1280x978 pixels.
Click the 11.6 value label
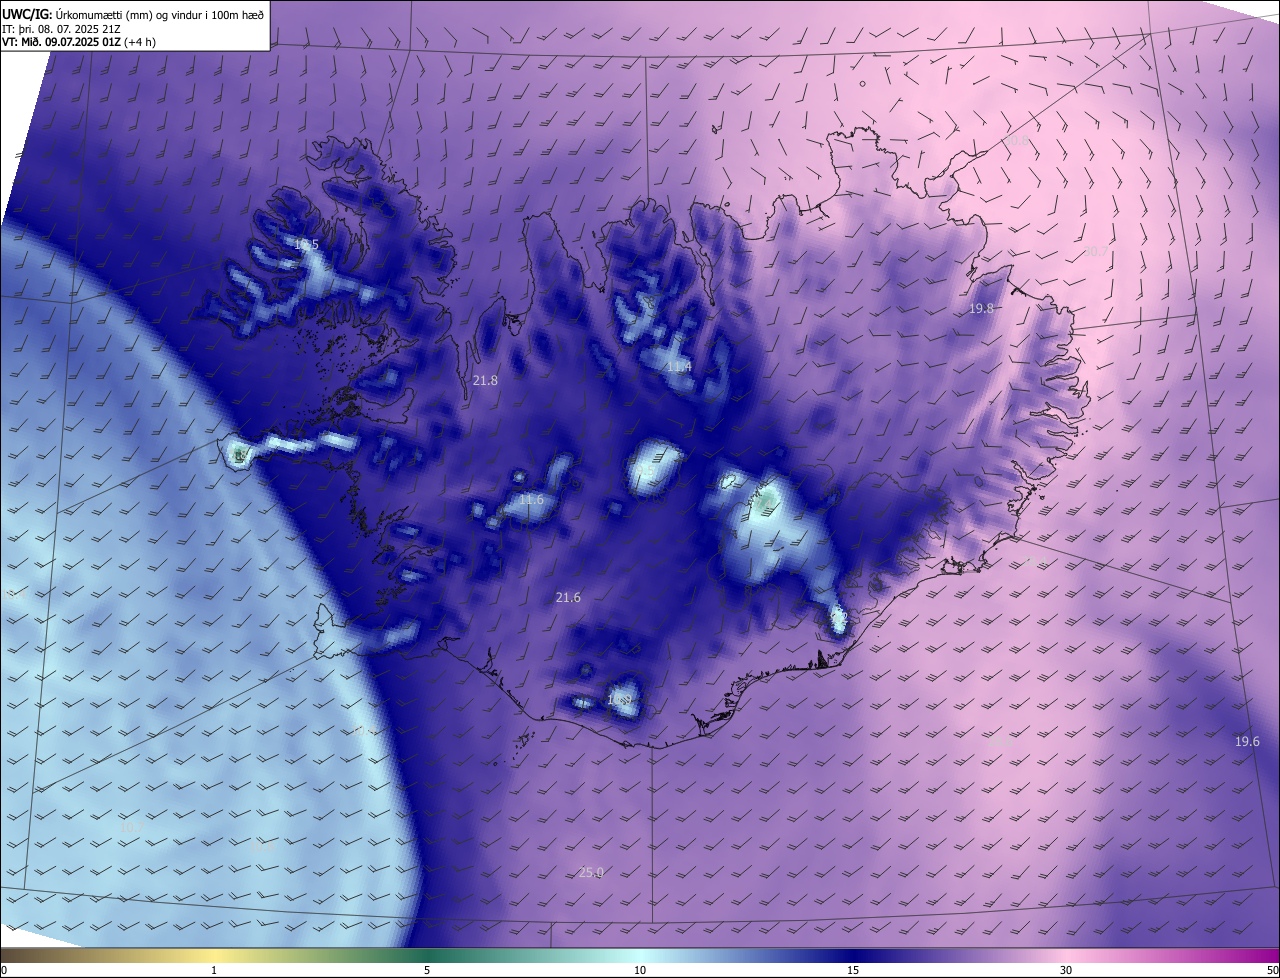[x=531, y=499]
